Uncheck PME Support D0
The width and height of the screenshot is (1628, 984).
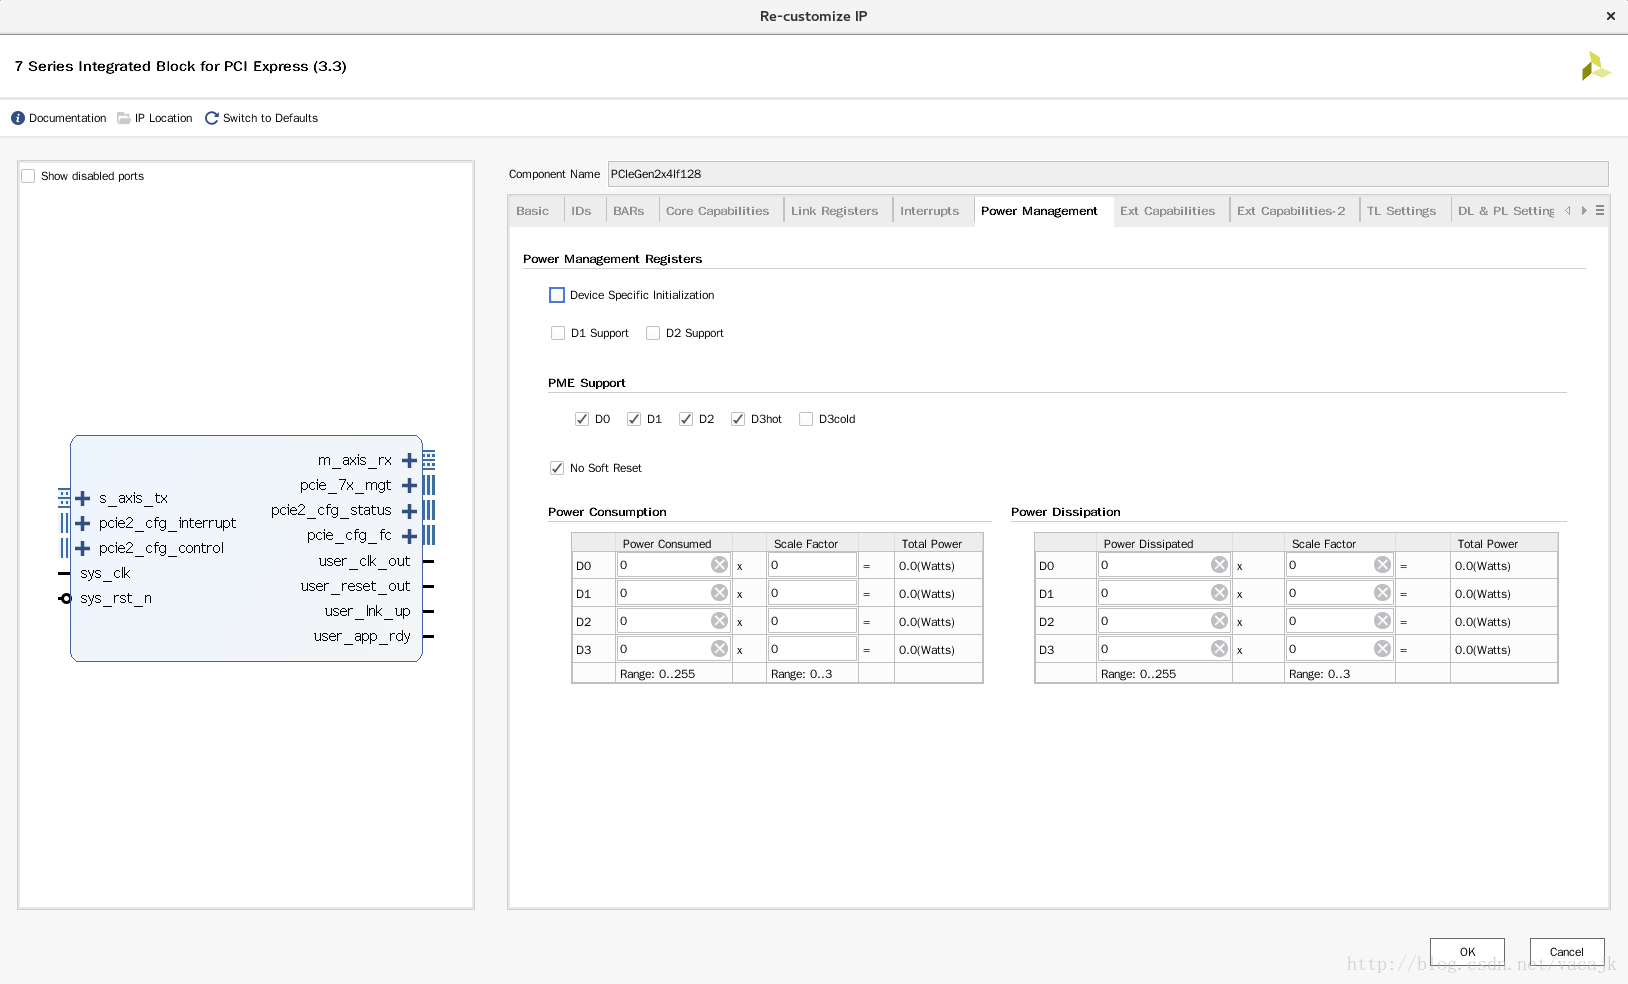click(x=582, y=419)
